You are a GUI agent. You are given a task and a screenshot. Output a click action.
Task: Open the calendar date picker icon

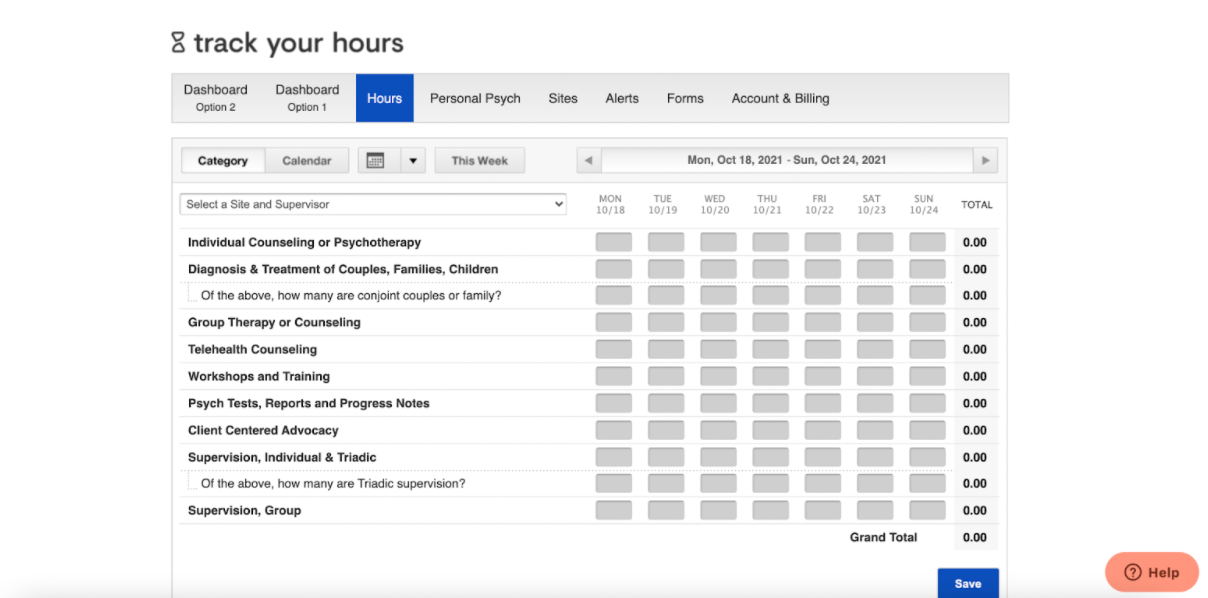pyautogui.click(x=376, y=160)
